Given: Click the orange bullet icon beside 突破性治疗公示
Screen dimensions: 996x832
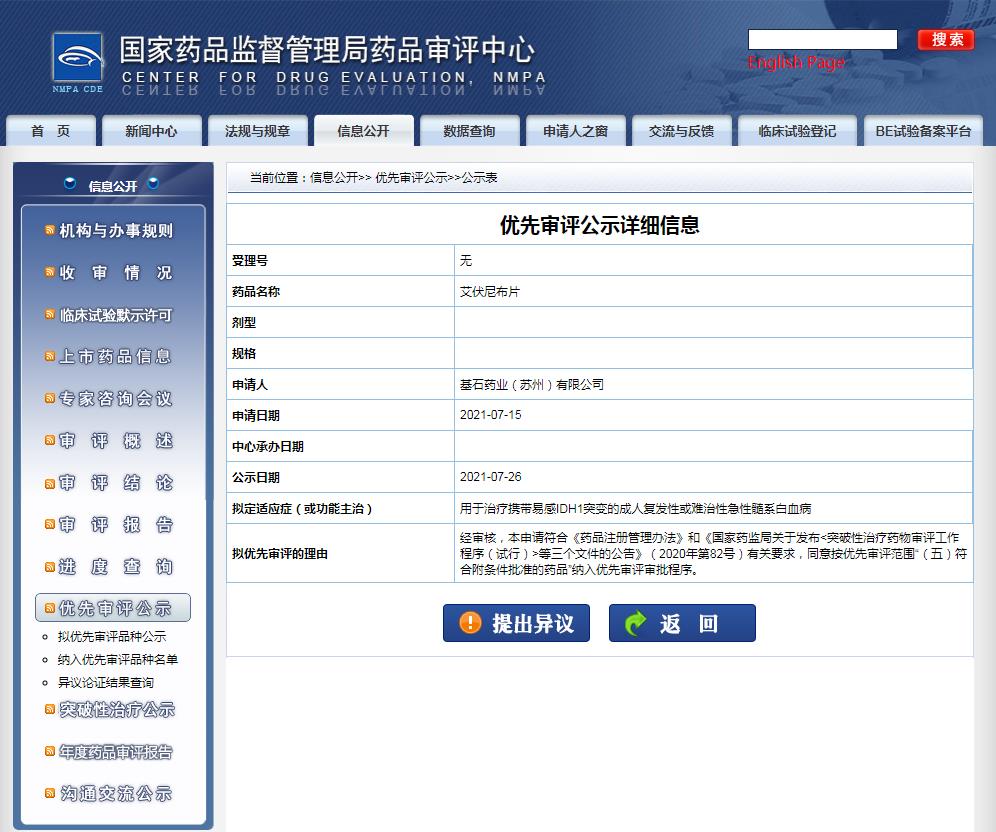Looking at the screenshot, I should [x=49, y=710].
